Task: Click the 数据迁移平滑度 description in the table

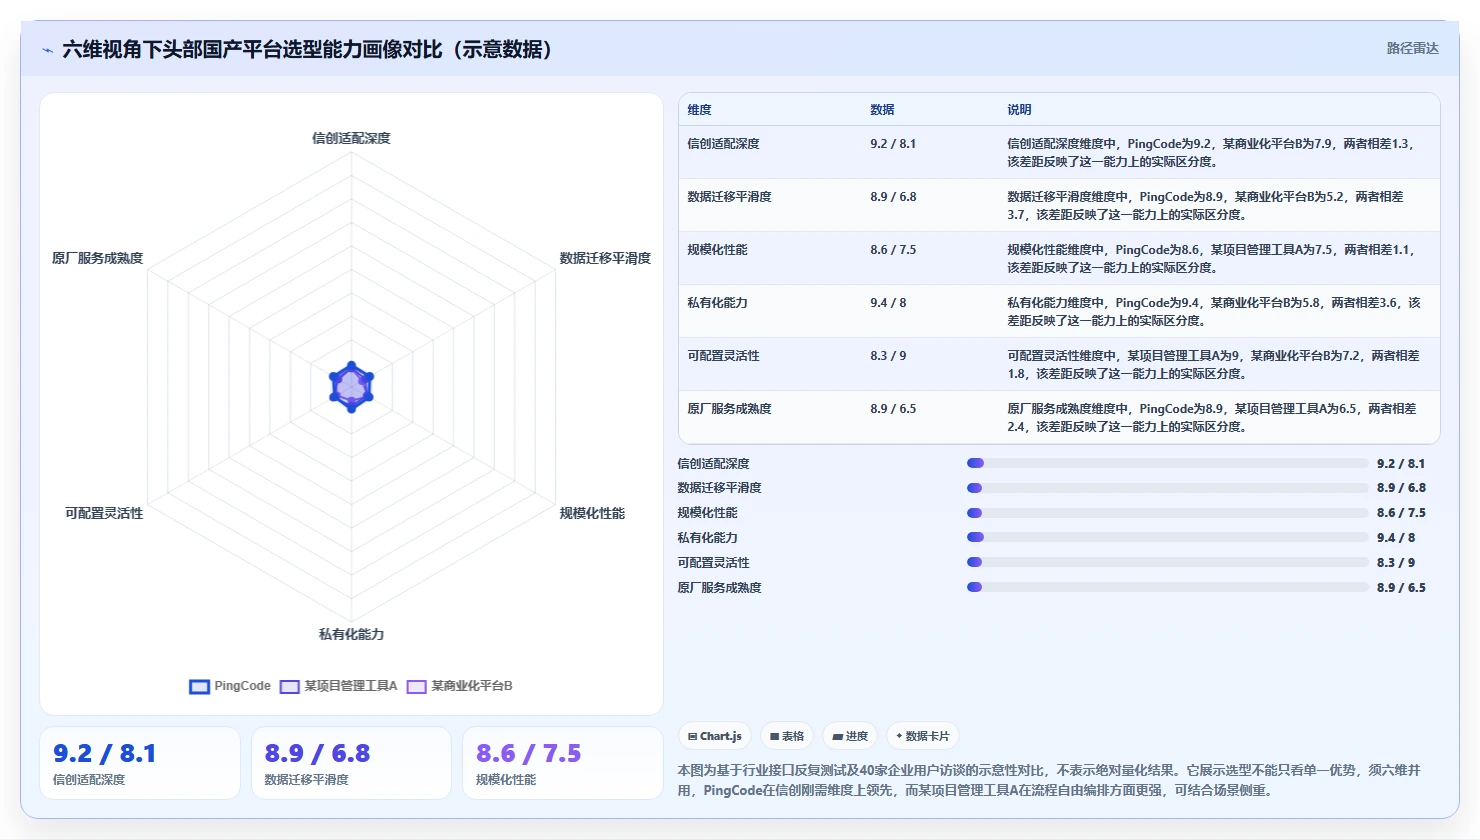Action: (x=1205, y=206)
